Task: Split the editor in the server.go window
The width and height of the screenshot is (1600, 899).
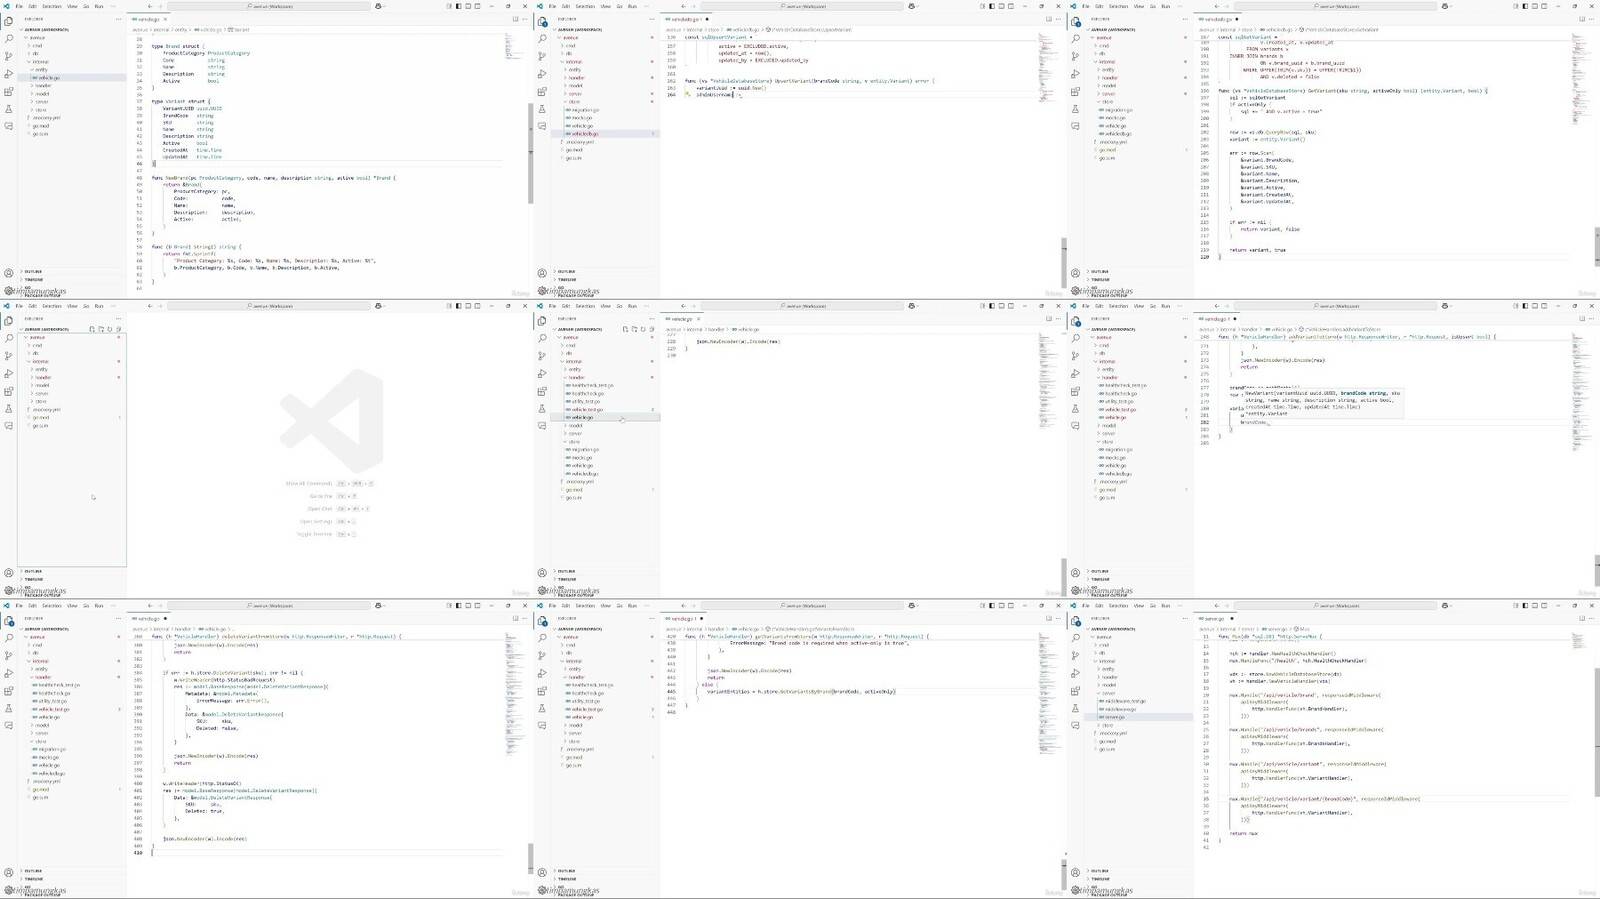Action: [x=1582, y=619]
